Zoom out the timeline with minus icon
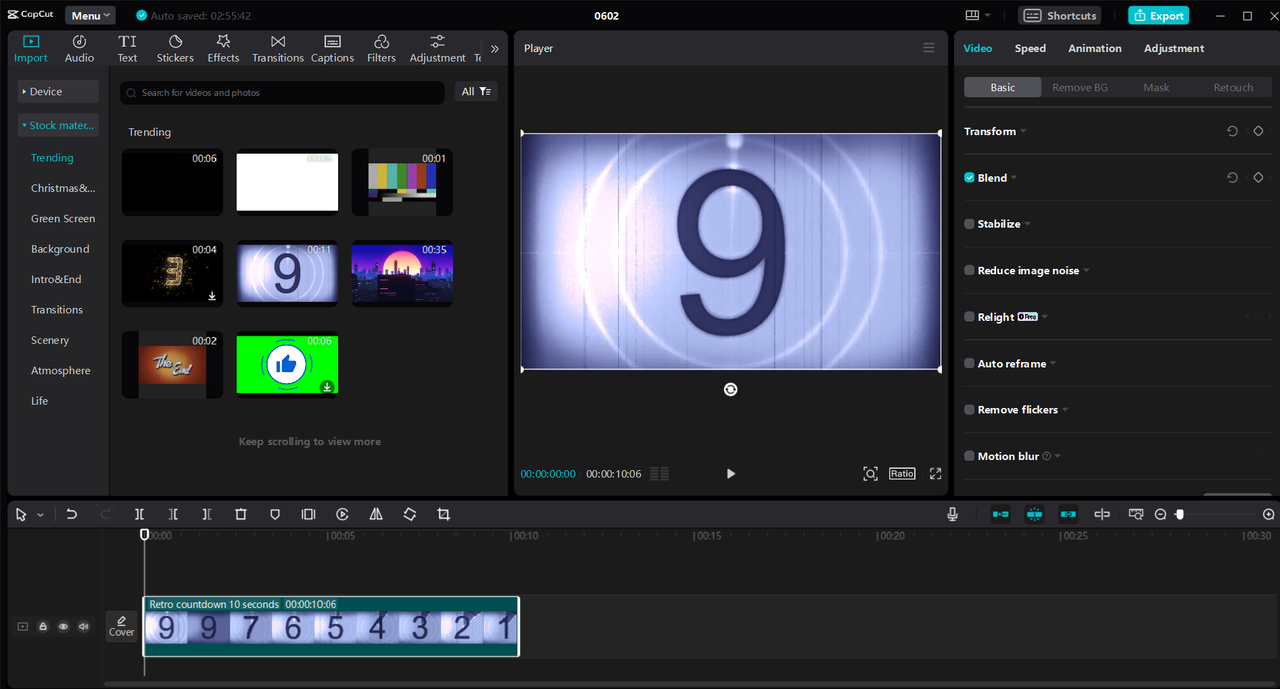This screenshot has height=689, width=1280. (x=1160, y=514)
